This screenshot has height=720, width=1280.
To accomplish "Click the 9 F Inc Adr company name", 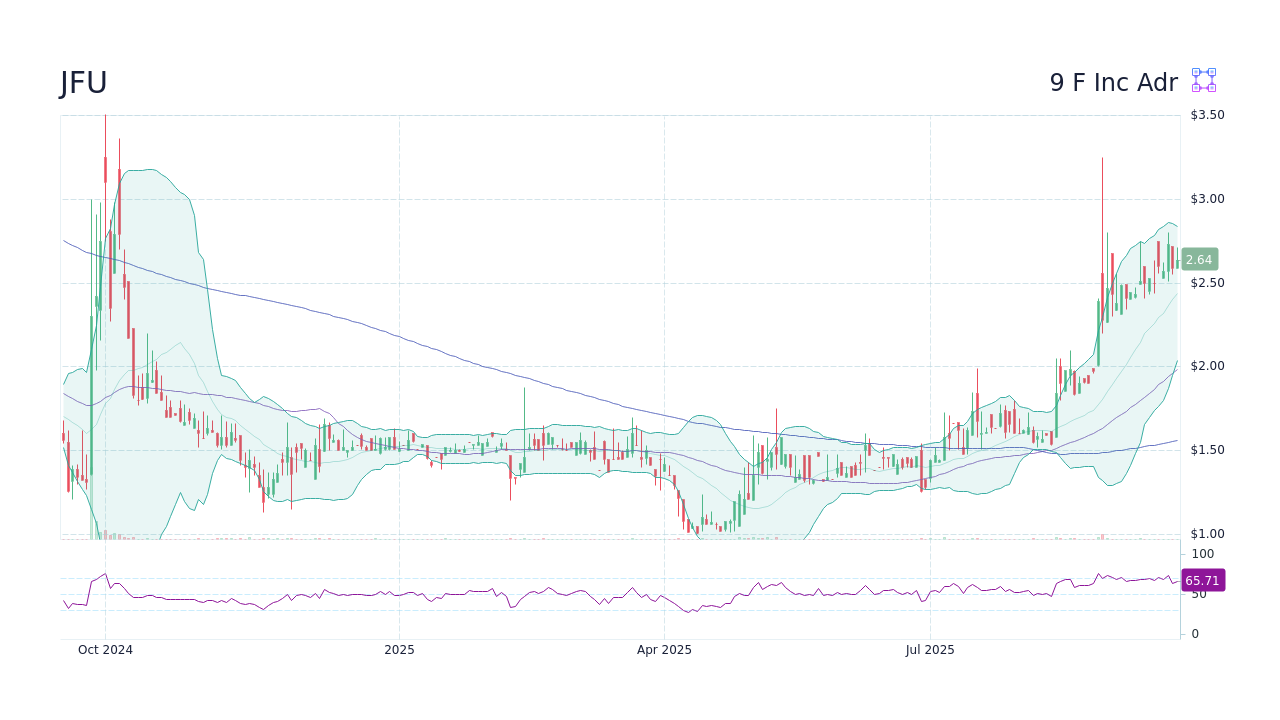I will (1113, 83).
